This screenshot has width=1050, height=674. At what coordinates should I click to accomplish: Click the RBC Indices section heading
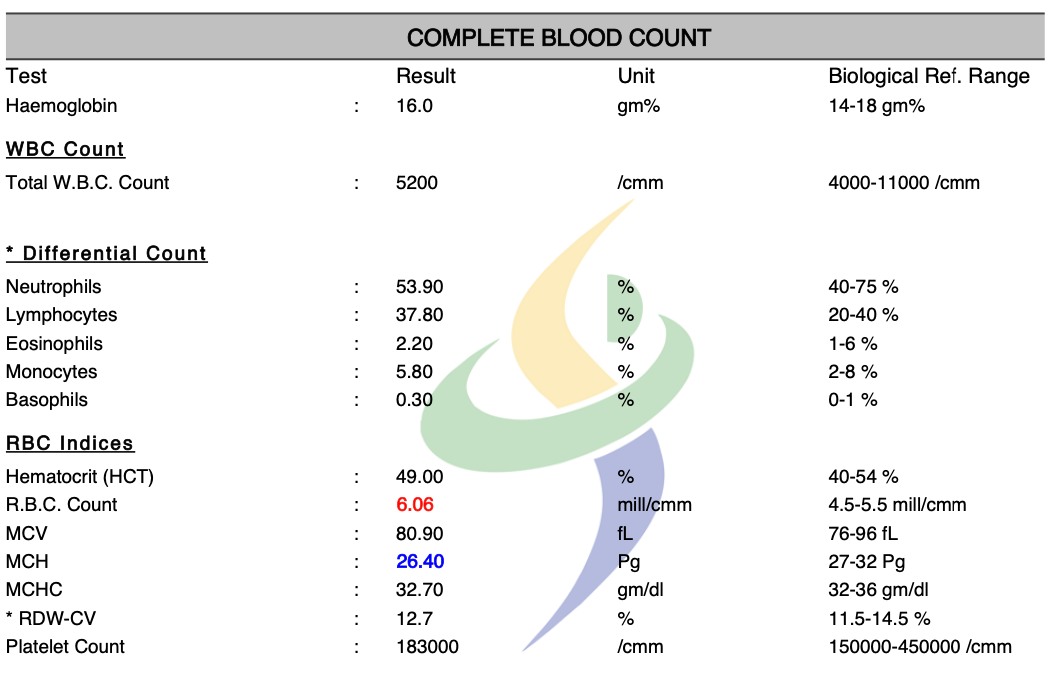[70, 443]
